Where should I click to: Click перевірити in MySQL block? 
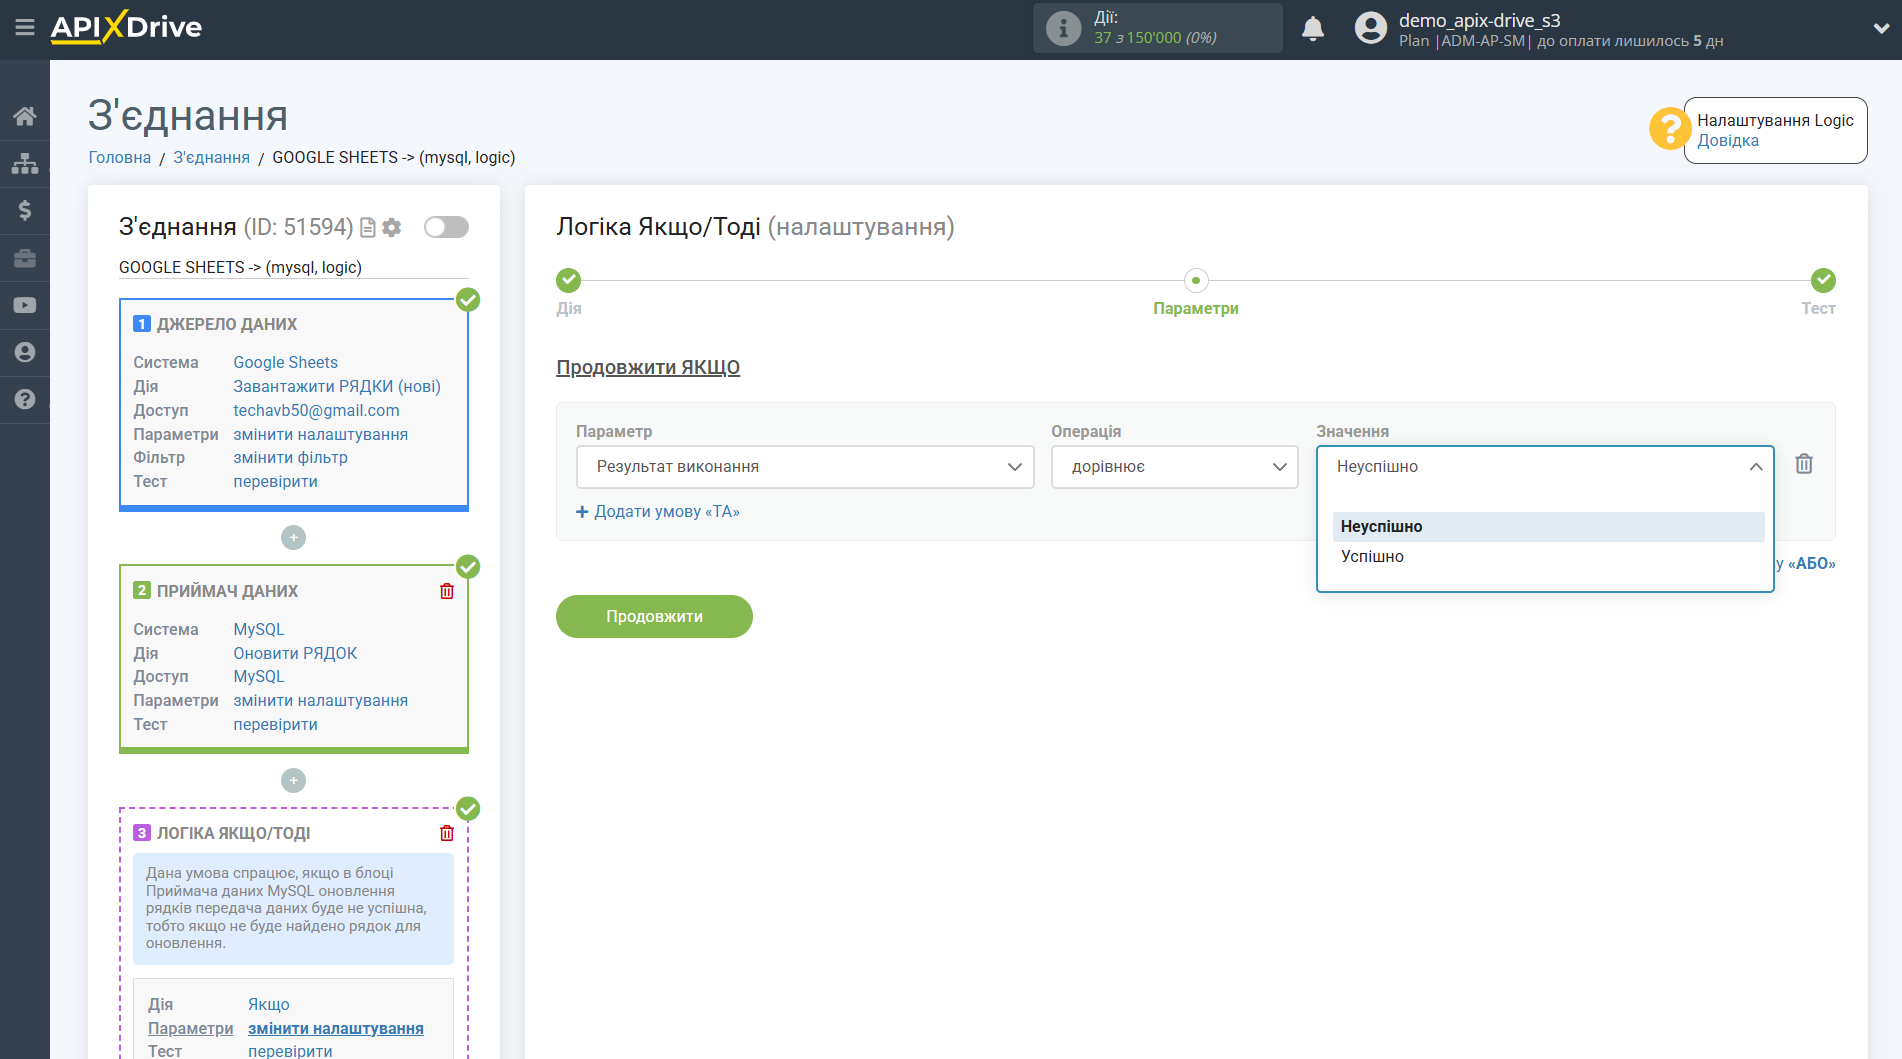275,725
